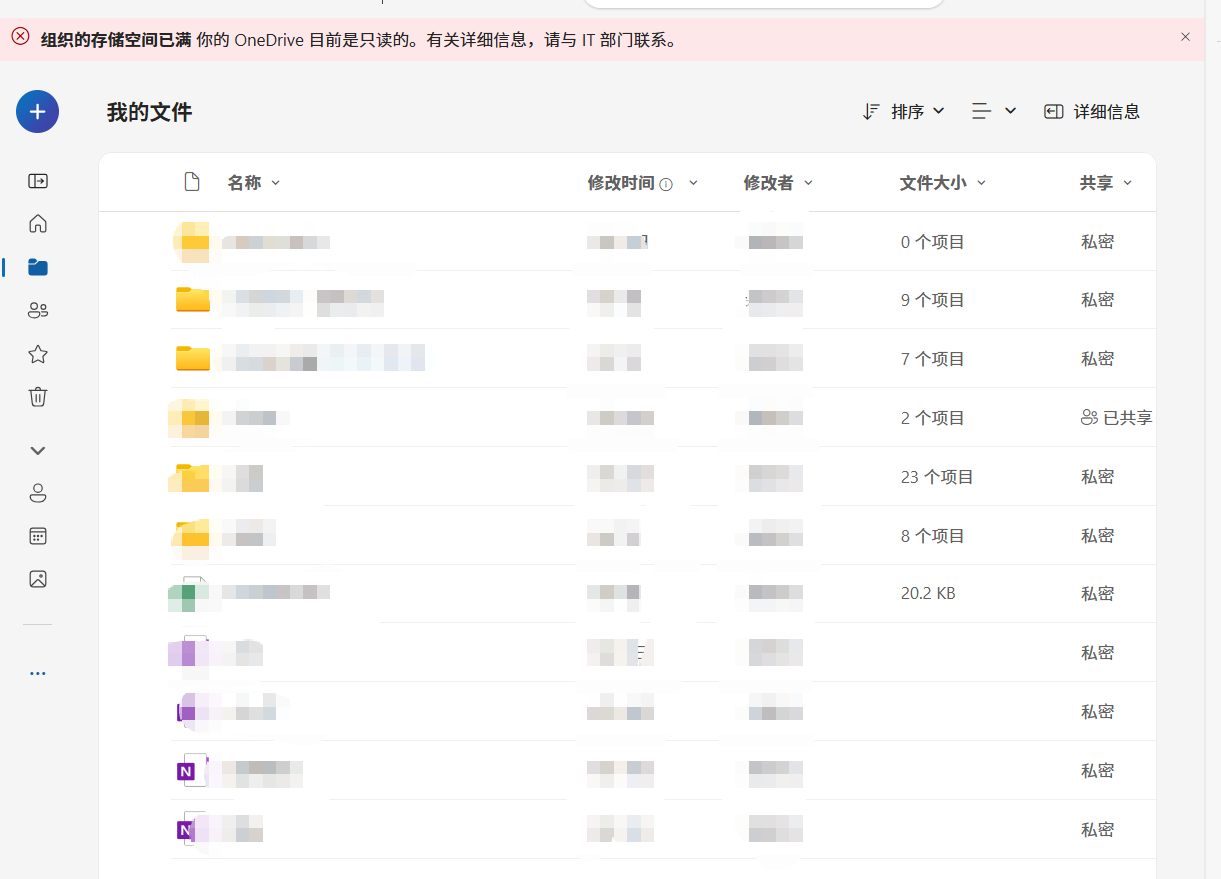Click the red error icon in banner

(20, 36)
